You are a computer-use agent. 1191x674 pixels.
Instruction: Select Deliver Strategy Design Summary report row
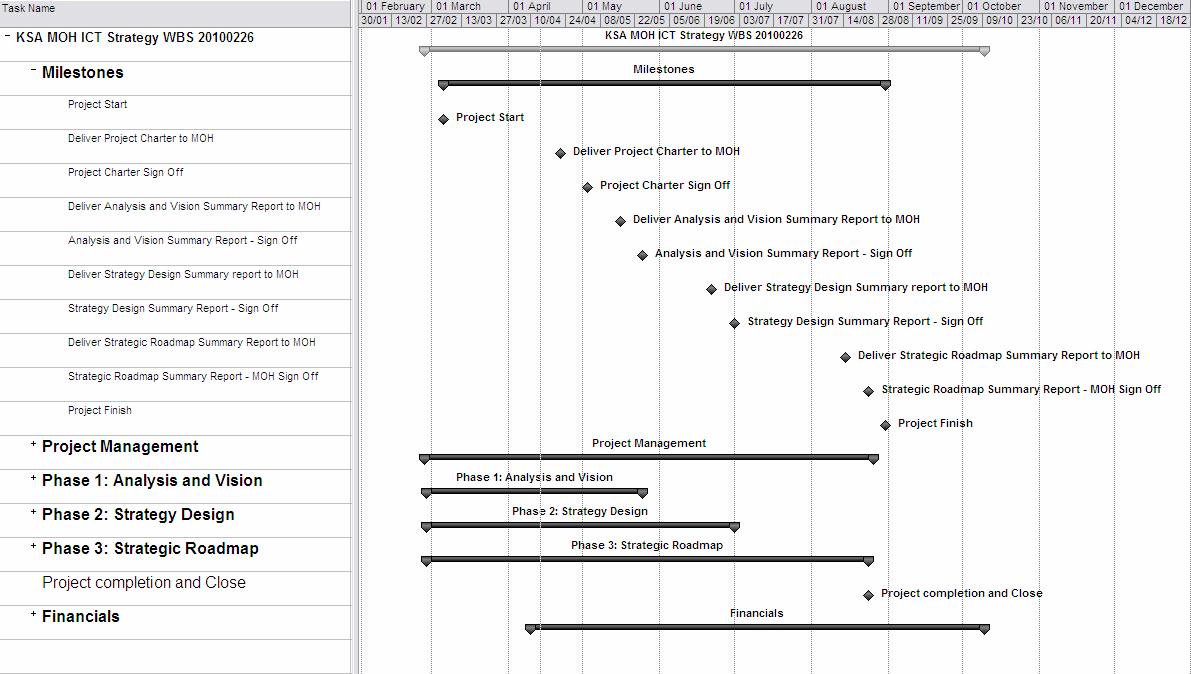pyautogui.click(x=175, y=283)
